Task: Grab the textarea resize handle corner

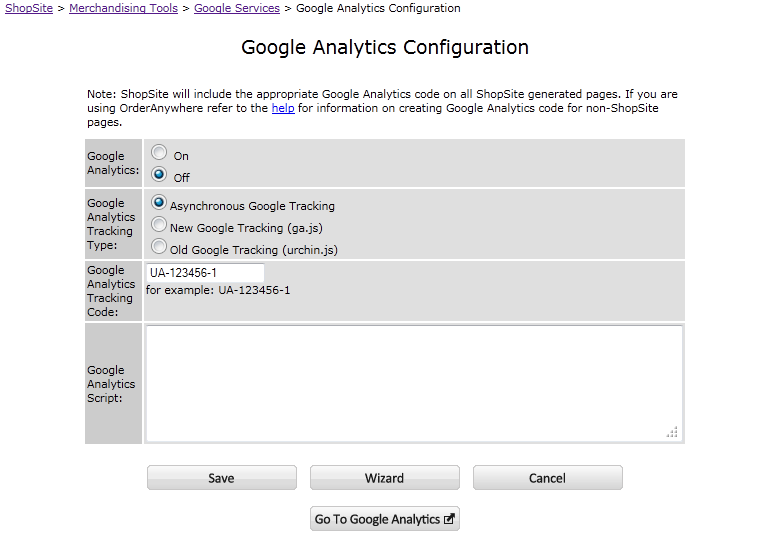Action: pos(672,432)
